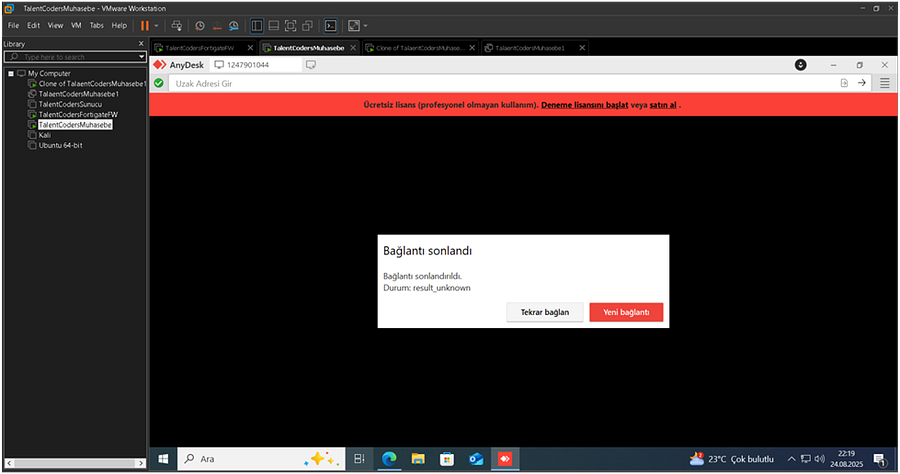This screenshot has width=900, height=474.
Task: Click the Send Ctrl+Alt+Del toolbar icon
Action: [177, 26]
